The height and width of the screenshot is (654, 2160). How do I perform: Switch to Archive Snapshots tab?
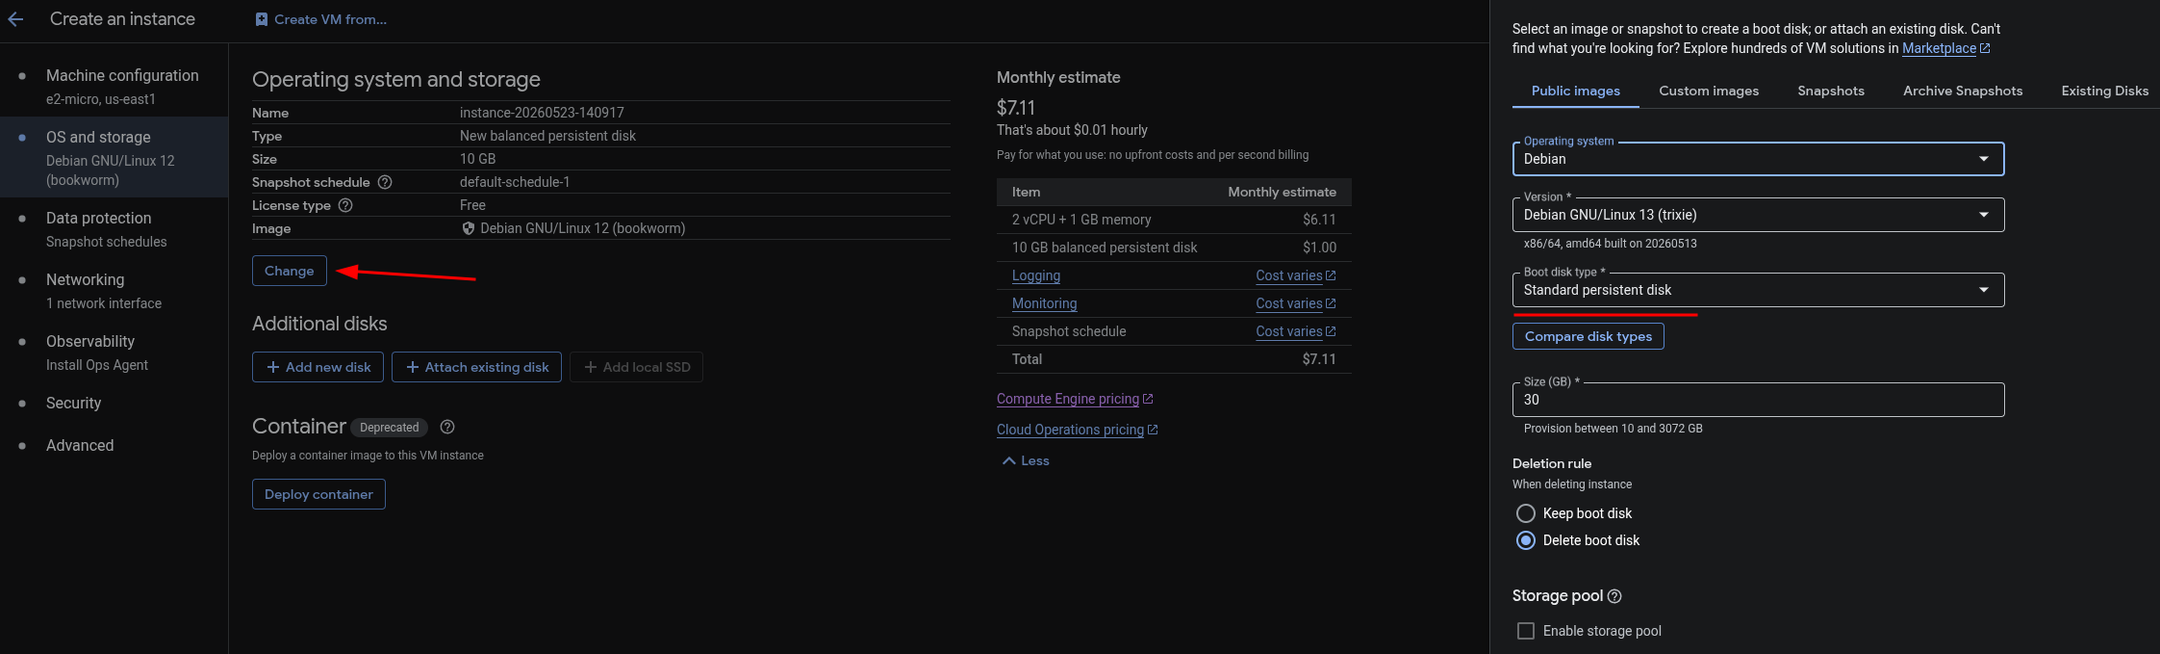(x=1962, y=91)
